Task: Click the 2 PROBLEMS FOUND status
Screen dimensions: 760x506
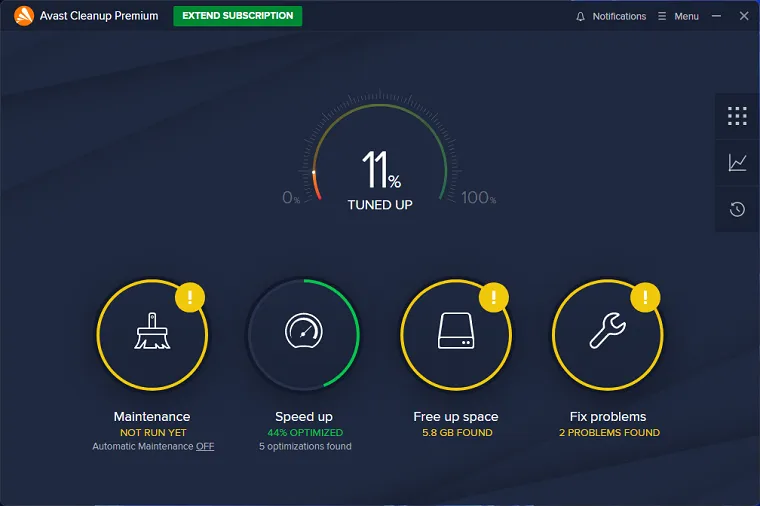Action: pos(609,433)
